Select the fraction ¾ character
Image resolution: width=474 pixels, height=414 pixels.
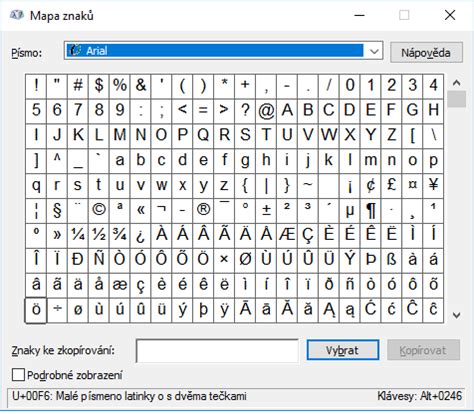click(x=120, y=235)
